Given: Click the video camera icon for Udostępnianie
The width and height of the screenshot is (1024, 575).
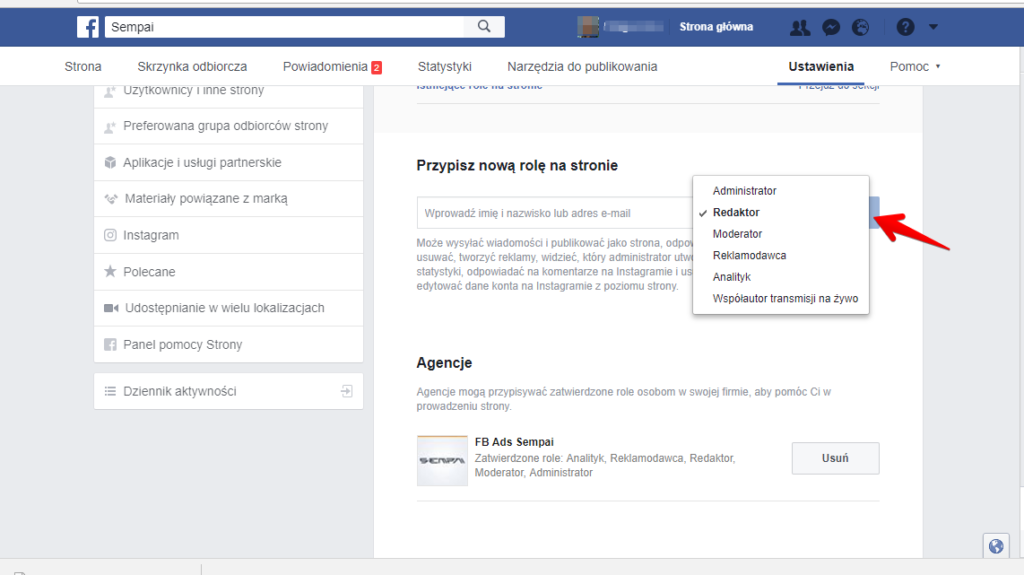Looking at the screenshot, I should point(111,308).
